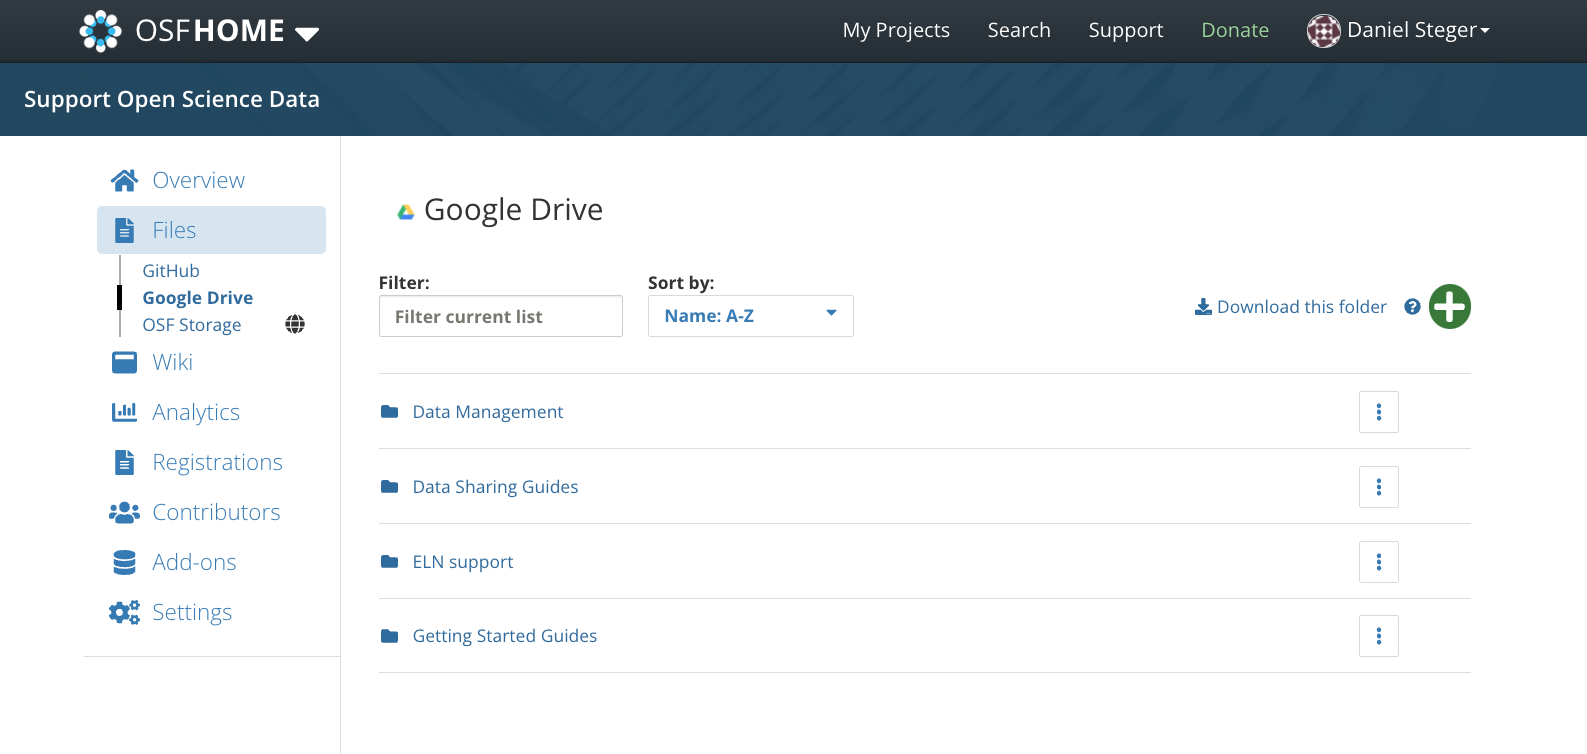Viewport: 1587px width, 754px height.
Task: Click the Analytics chart icon
Action: point(124,412)
